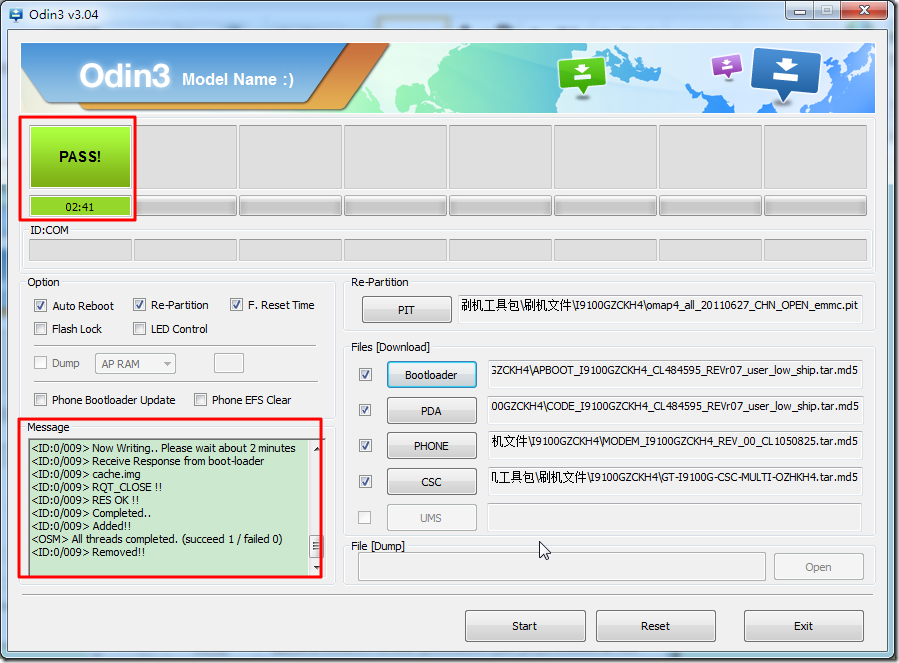899x663 pixels.
Task: Uncheck the Re-Partition option
Action: pyautogui.click(x=139, y=305)
